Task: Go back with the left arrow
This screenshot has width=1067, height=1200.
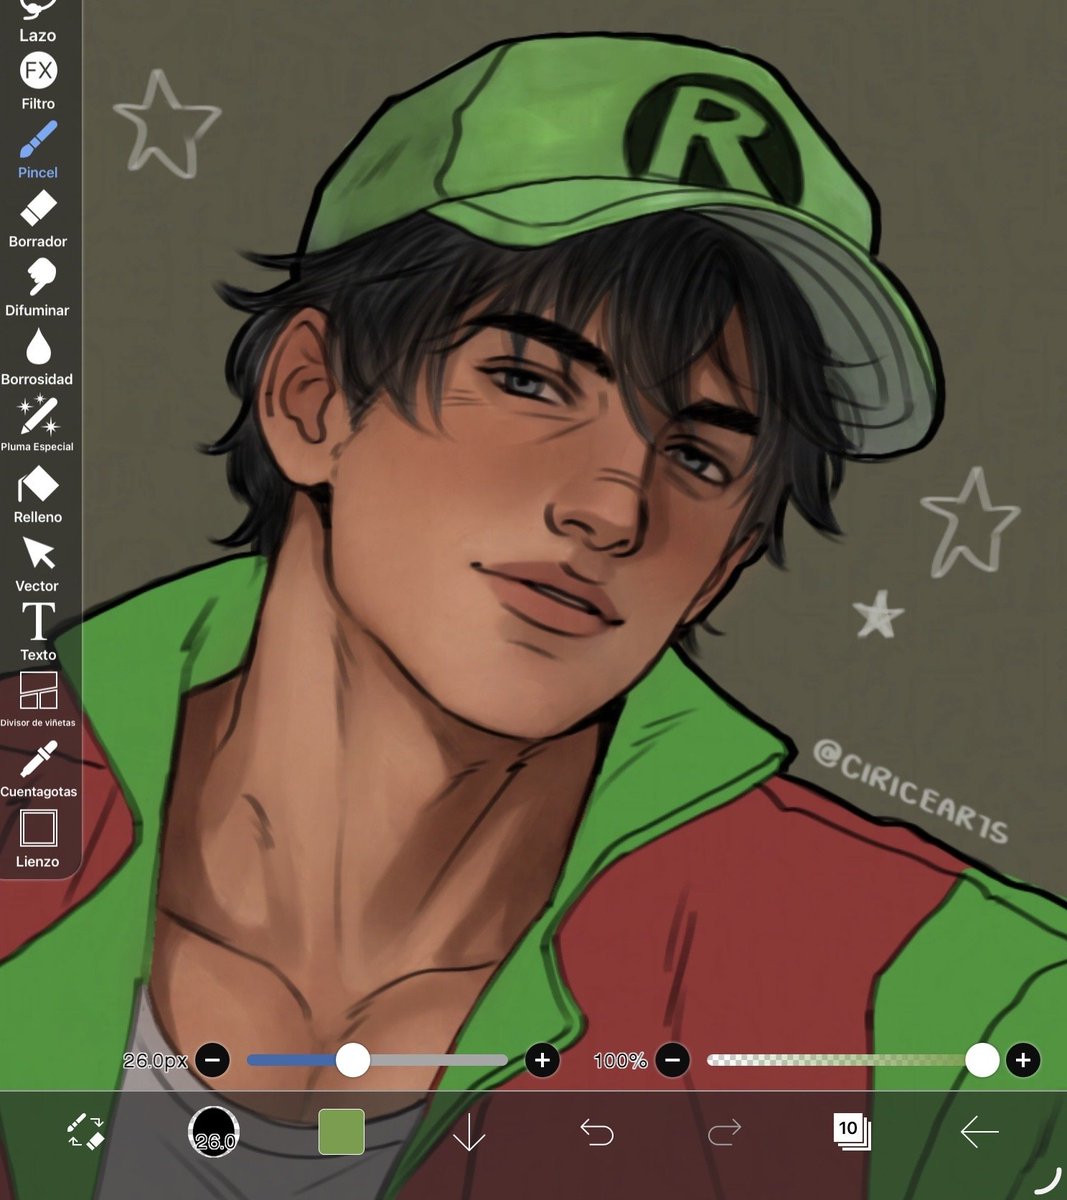Action: 979,1132
